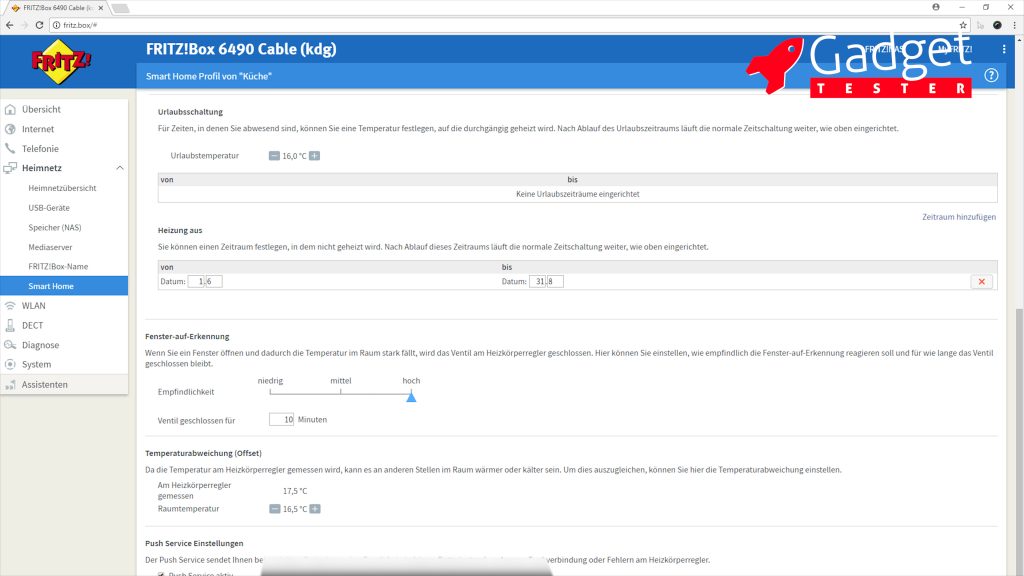Image resolution: width=1024 pixels, height=576 pixels.
Task: Decrease Urlaubstemperatur with the minus button
Action: 274,156
